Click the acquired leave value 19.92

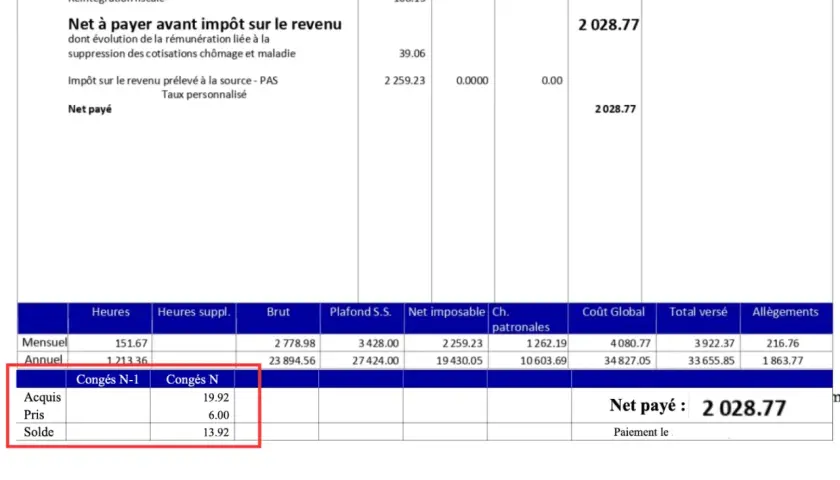(216, 398)
